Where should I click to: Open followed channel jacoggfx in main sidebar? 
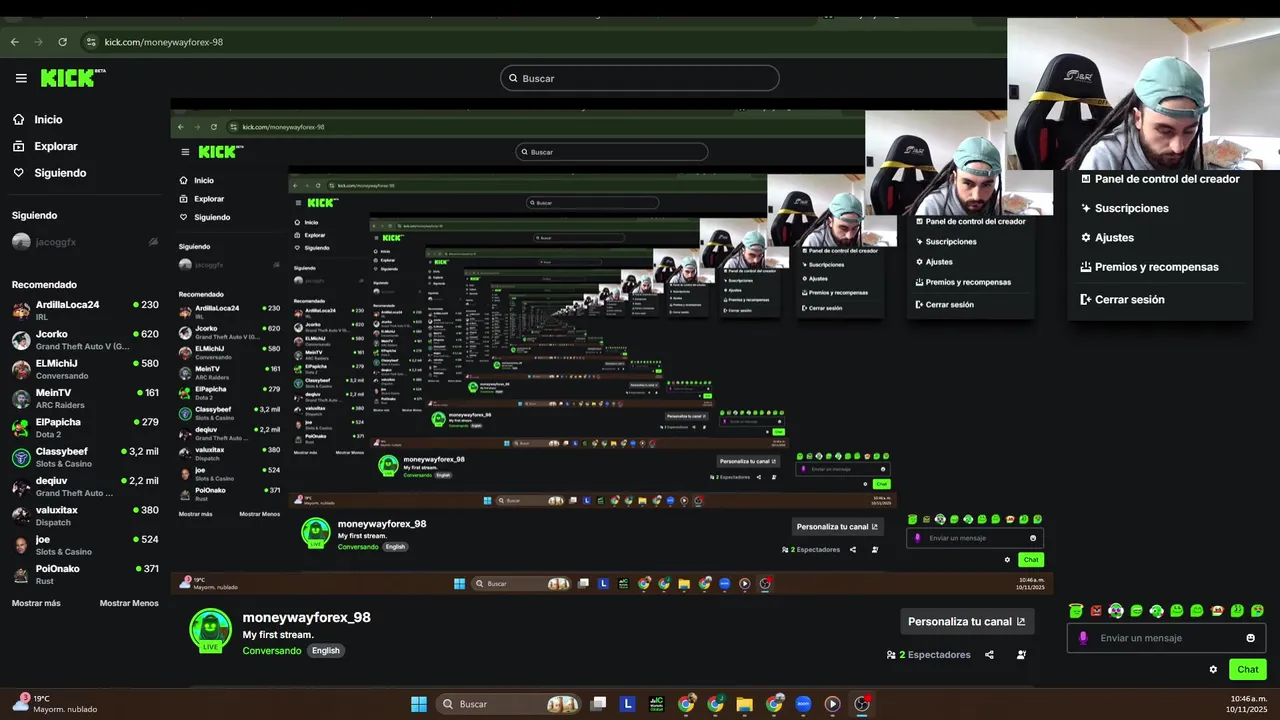pyautogui.click(x=85, y=242)
